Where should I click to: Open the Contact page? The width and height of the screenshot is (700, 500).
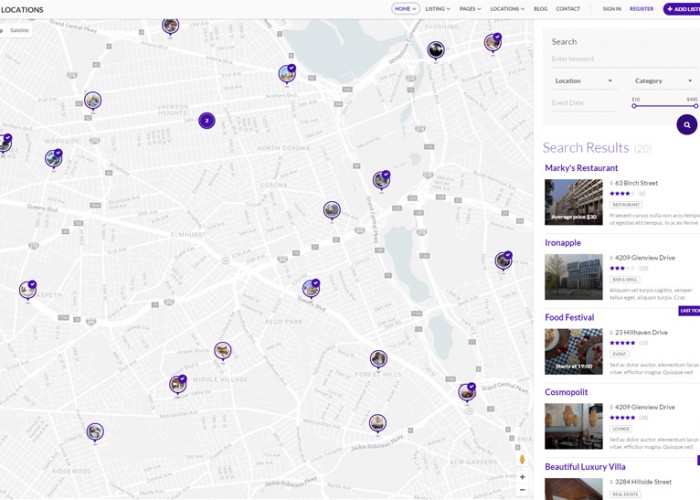[x=568, y=8]
